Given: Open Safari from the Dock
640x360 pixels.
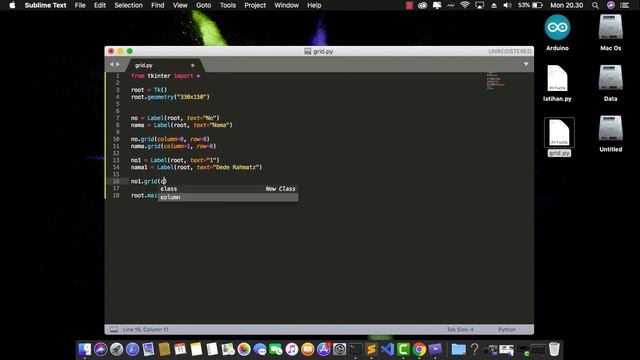Looking at the screenshot, I should click(132, 350).
